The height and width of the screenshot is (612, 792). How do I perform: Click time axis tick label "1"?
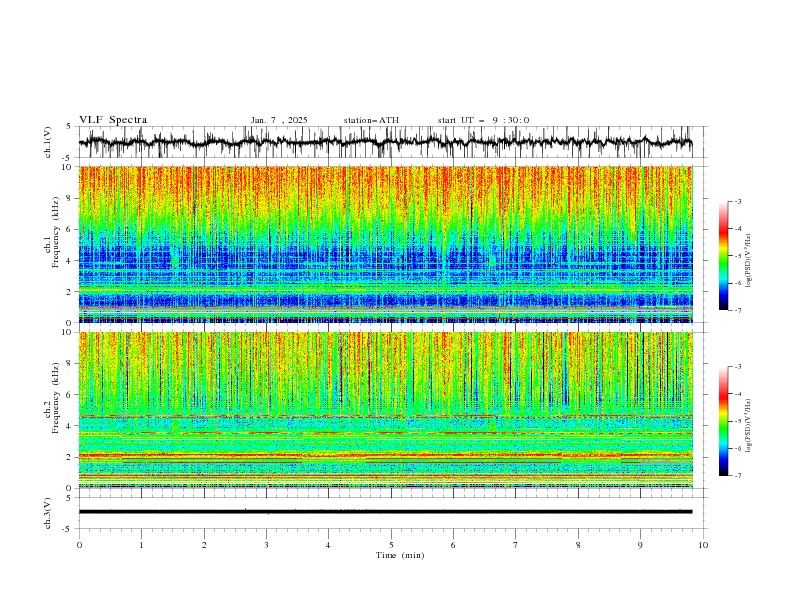(x=141, y=545)
